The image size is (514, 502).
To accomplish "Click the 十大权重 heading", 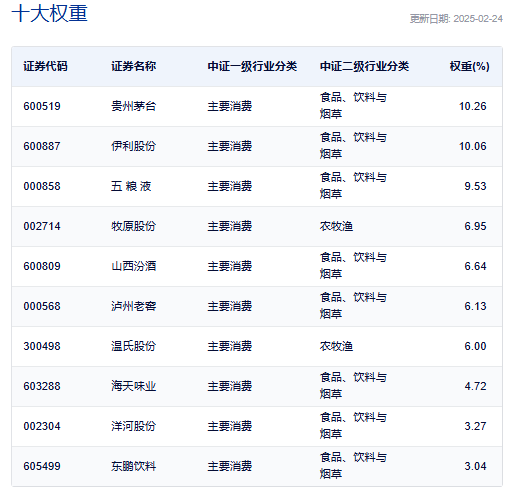I will [x=49, y=14].
